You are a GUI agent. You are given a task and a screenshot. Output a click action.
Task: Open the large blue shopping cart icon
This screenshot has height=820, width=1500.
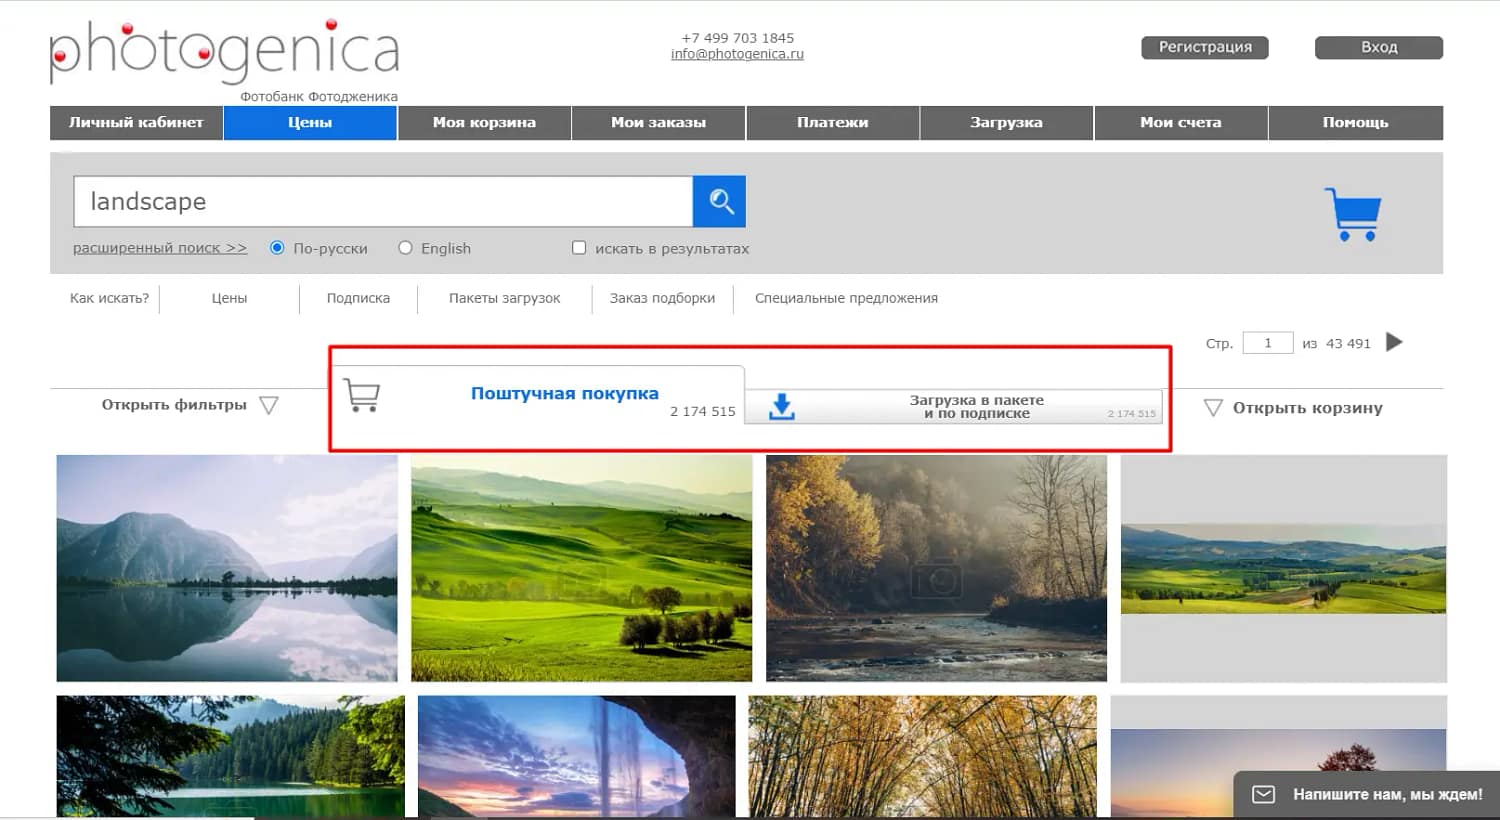point(1353,211)
